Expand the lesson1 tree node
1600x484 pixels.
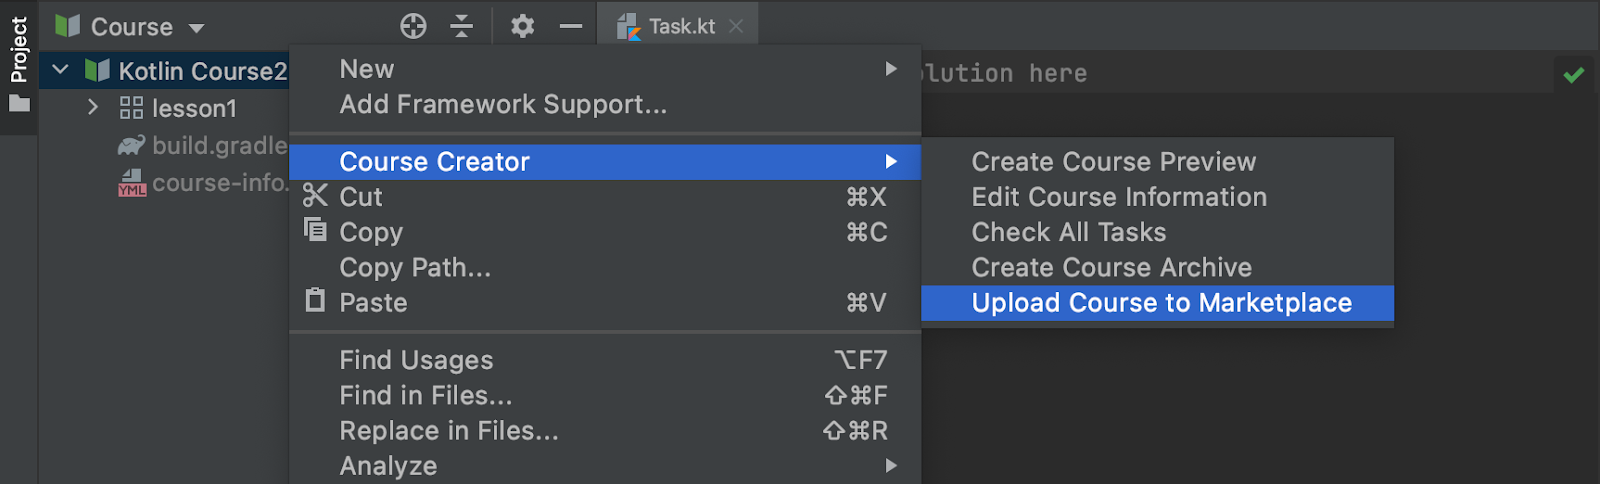pyautogui.click(x=93, y=107)
